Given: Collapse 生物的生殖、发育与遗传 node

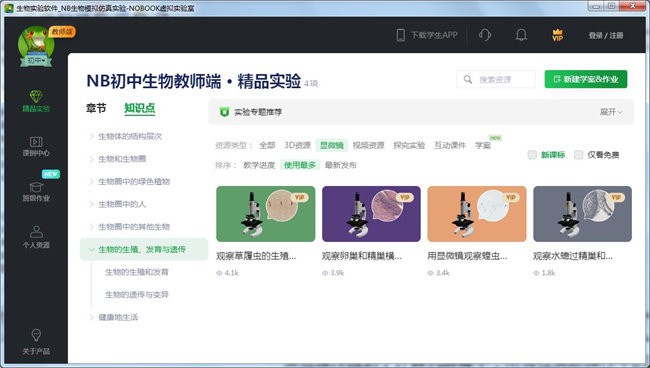Looking at the screenshot, I should pos(91,249).
